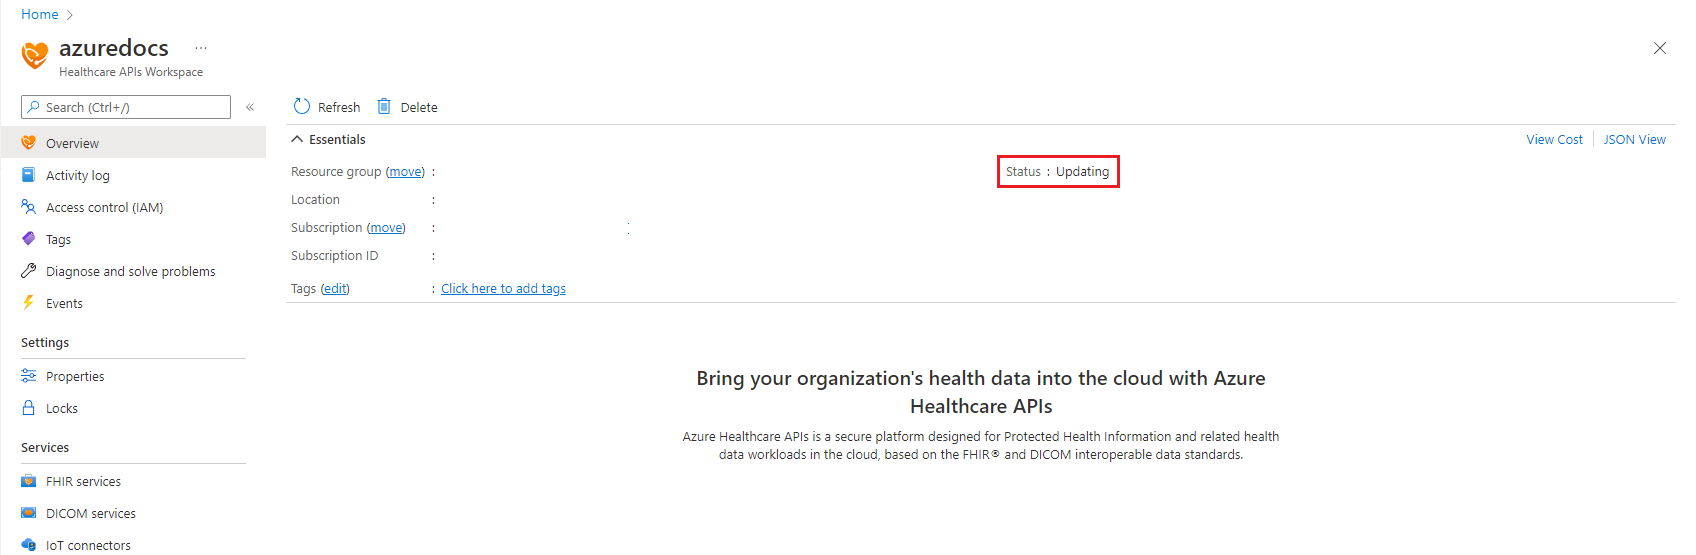Click edit link next to Tags
This screenshot has height=555, width=1696.
335,289
